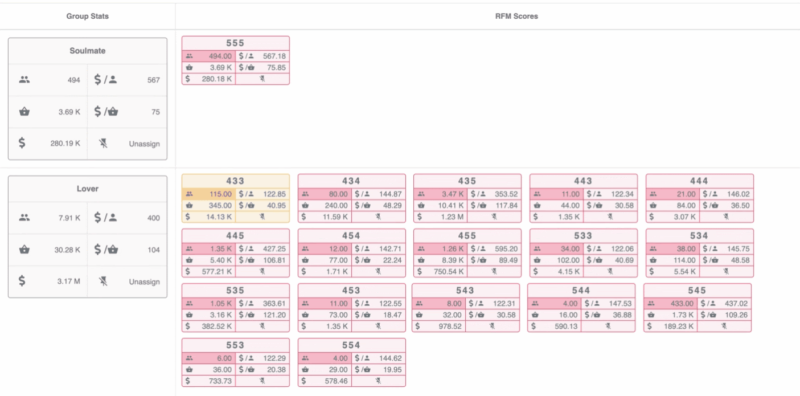Click the dollar icon in Soulmate panel
This screenshot has height=396, width=800.
click(x=22, y=143)
